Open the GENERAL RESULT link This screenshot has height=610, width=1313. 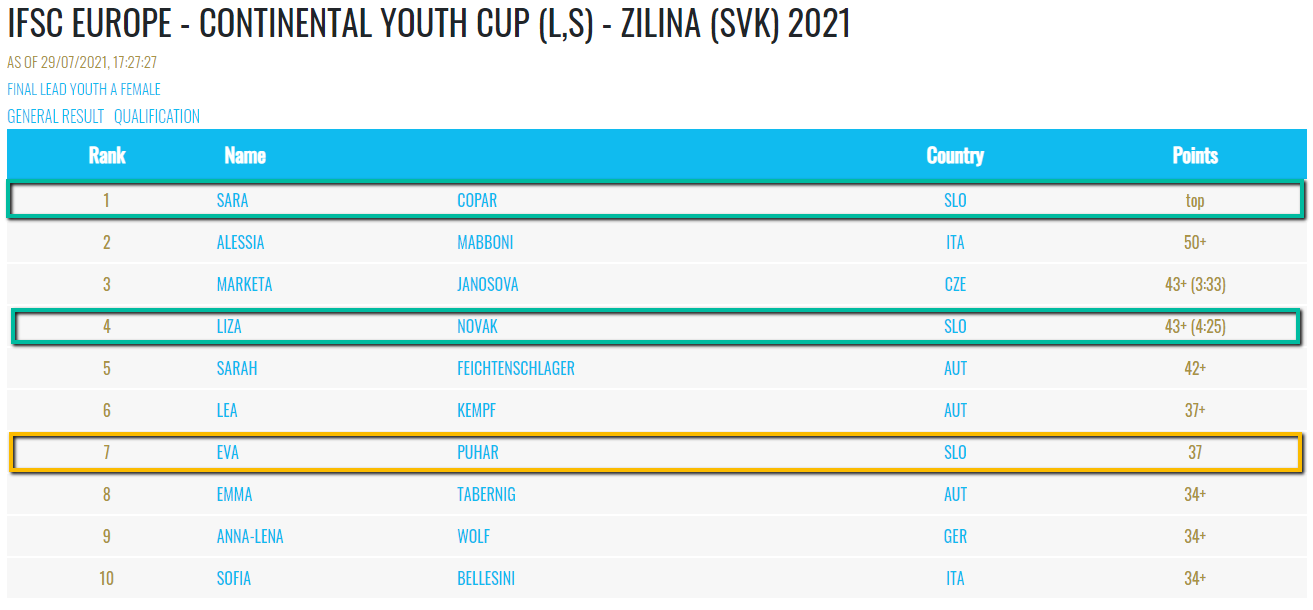(x=55, y=116)
